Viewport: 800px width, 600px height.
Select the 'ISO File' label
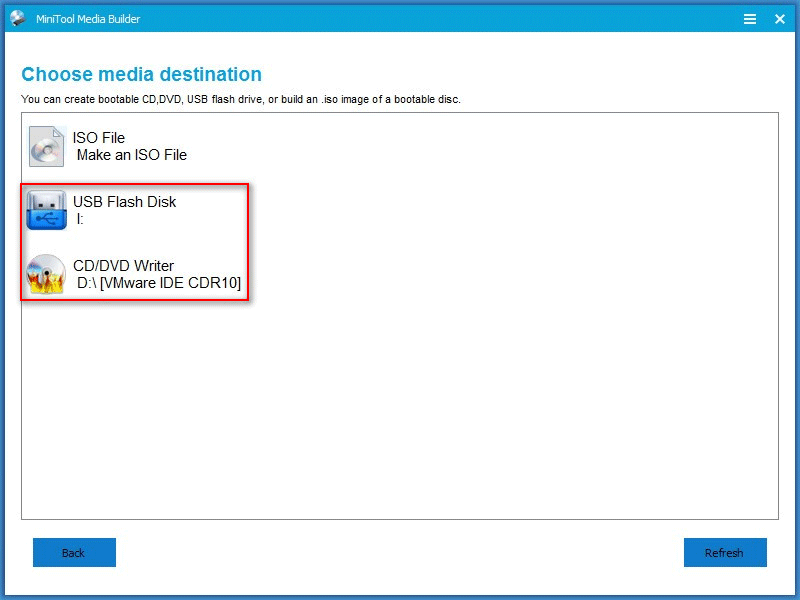point(98,138)
